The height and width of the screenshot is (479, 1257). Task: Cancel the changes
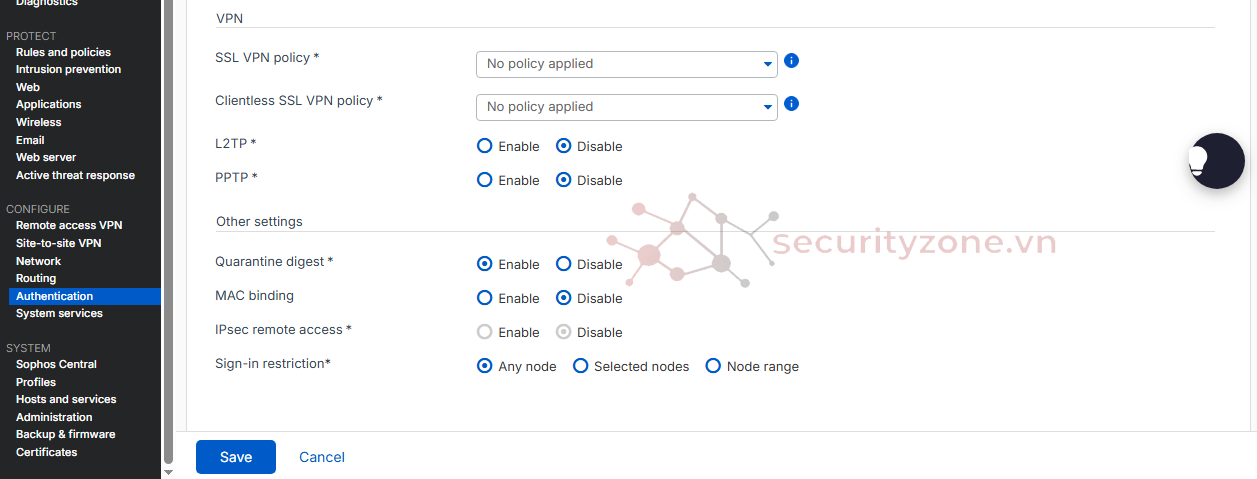[322, 457]
